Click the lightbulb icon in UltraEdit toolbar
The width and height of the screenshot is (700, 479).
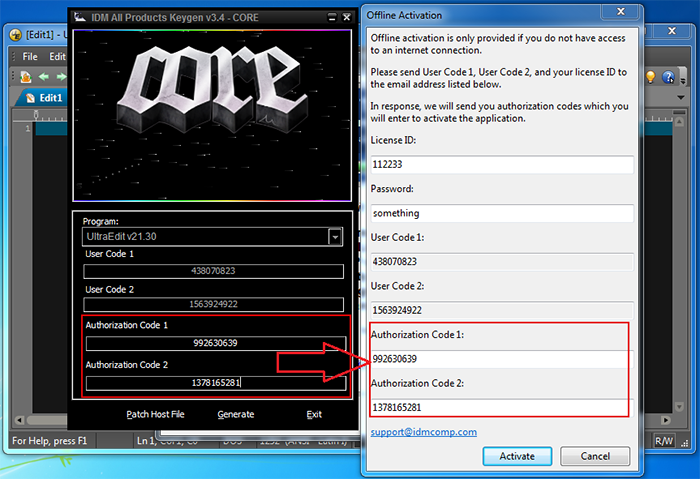point(650,77)
